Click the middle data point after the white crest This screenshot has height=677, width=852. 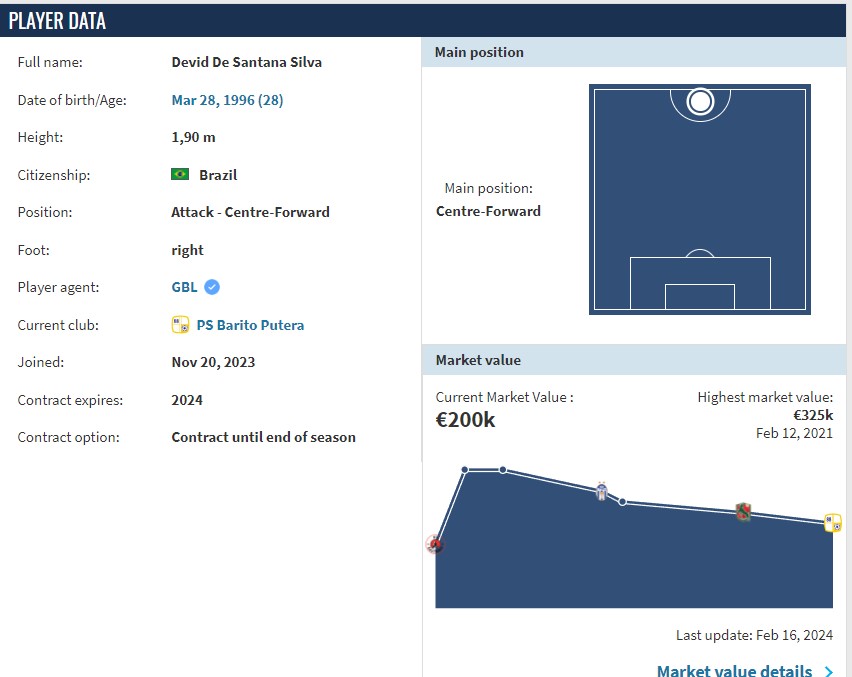point(622,501)
